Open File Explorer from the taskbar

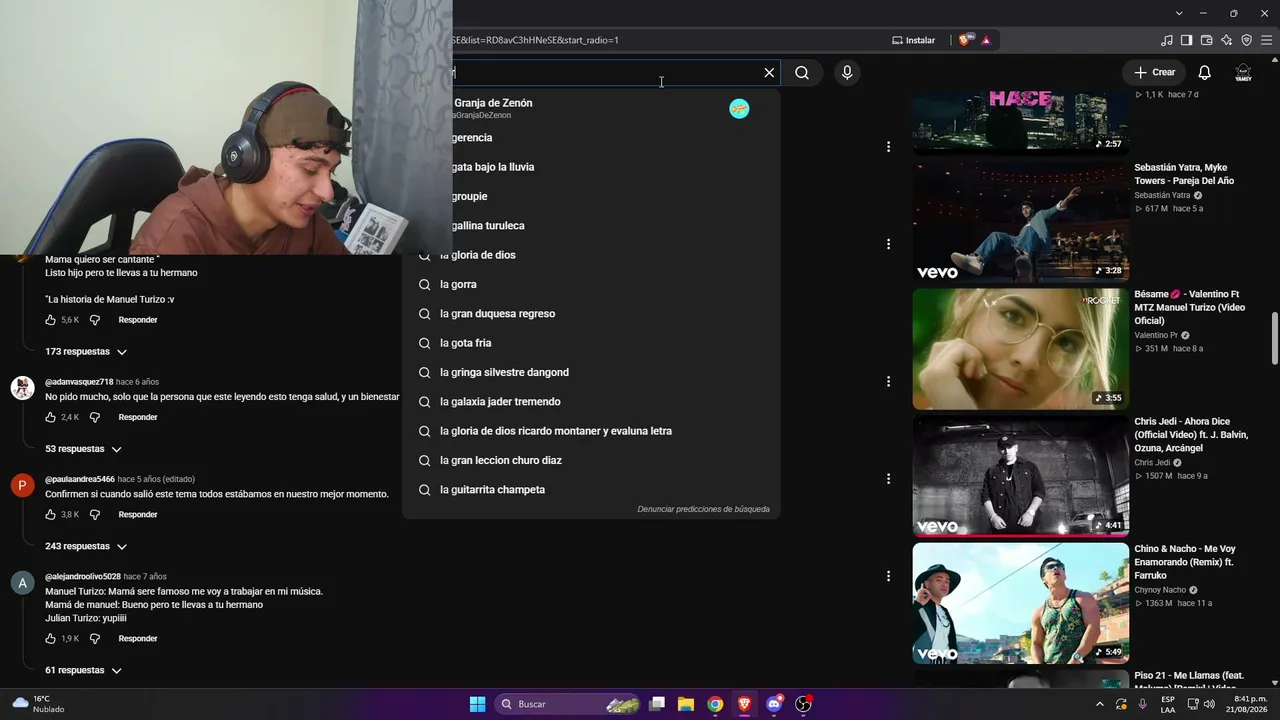coord(686,704)
